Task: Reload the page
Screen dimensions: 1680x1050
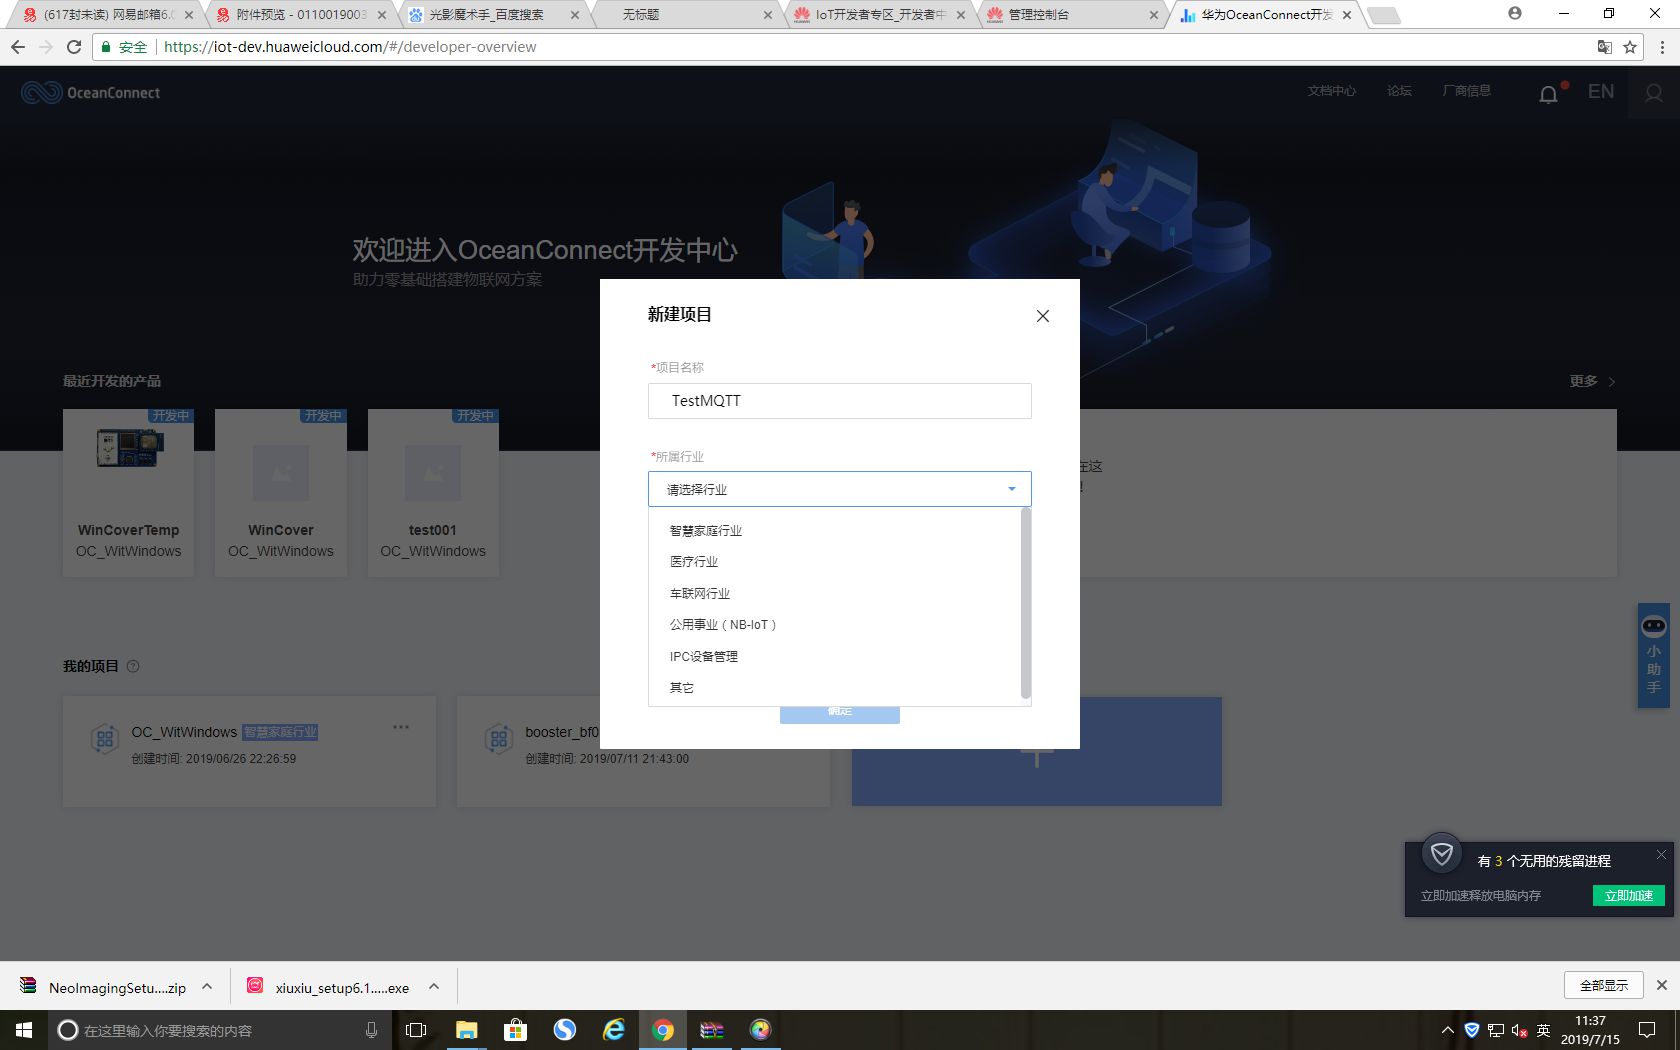Action: tap(74, 47)
